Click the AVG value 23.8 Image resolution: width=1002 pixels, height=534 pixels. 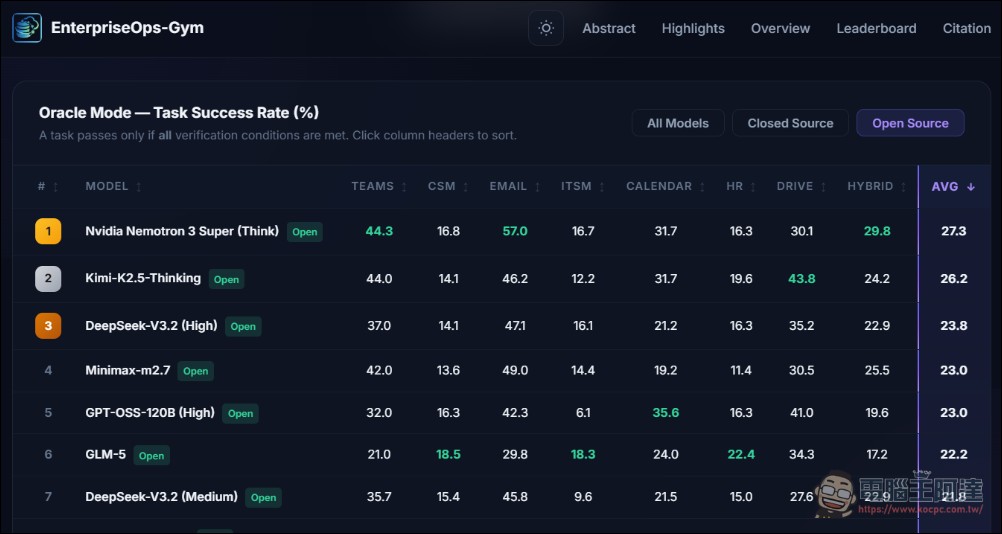(x=953, y=326)
